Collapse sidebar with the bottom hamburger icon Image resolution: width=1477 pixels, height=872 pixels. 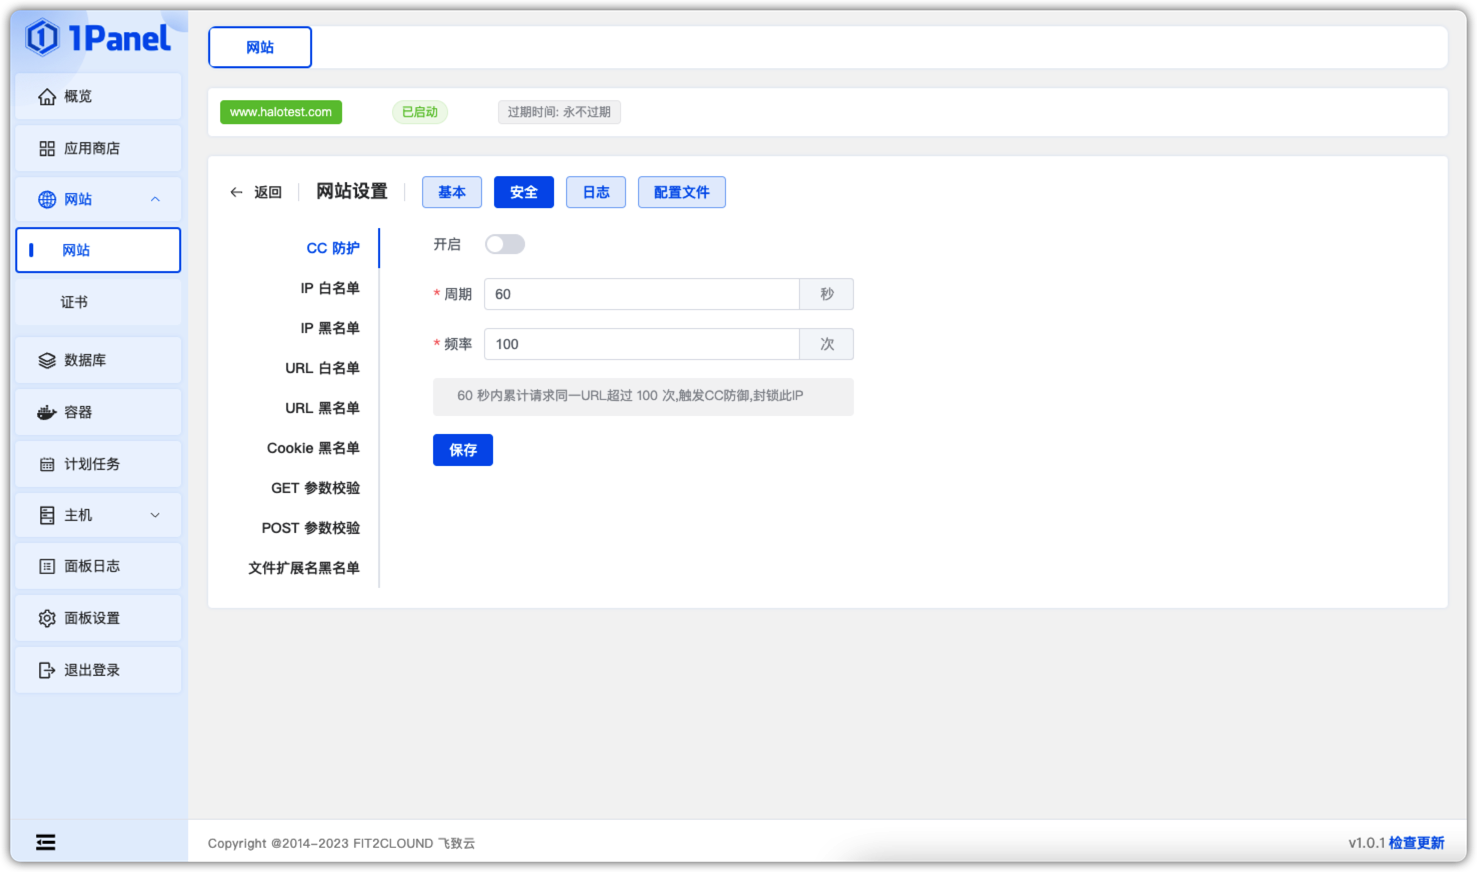click(x=46, y=842)
